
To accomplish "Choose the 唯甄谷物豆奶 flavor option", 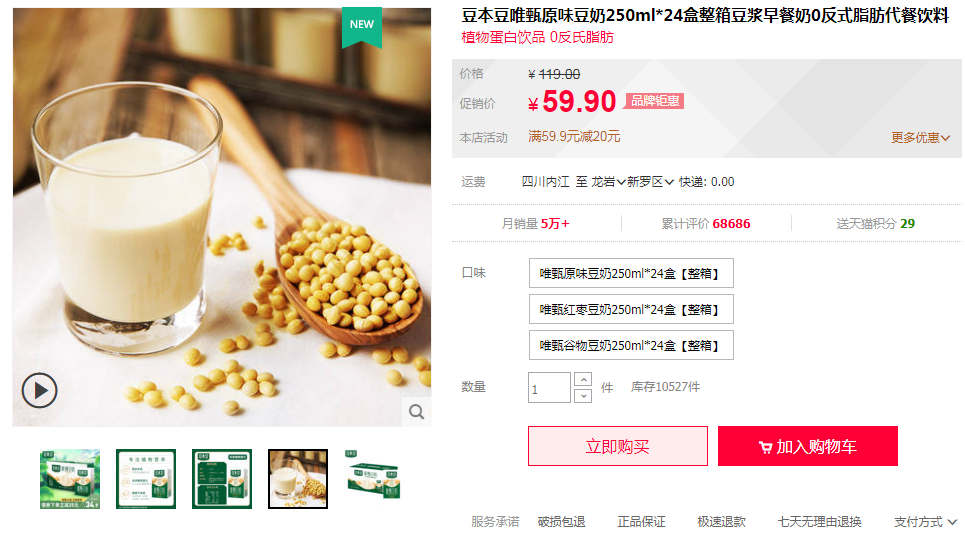I will [x=631, y=345].
